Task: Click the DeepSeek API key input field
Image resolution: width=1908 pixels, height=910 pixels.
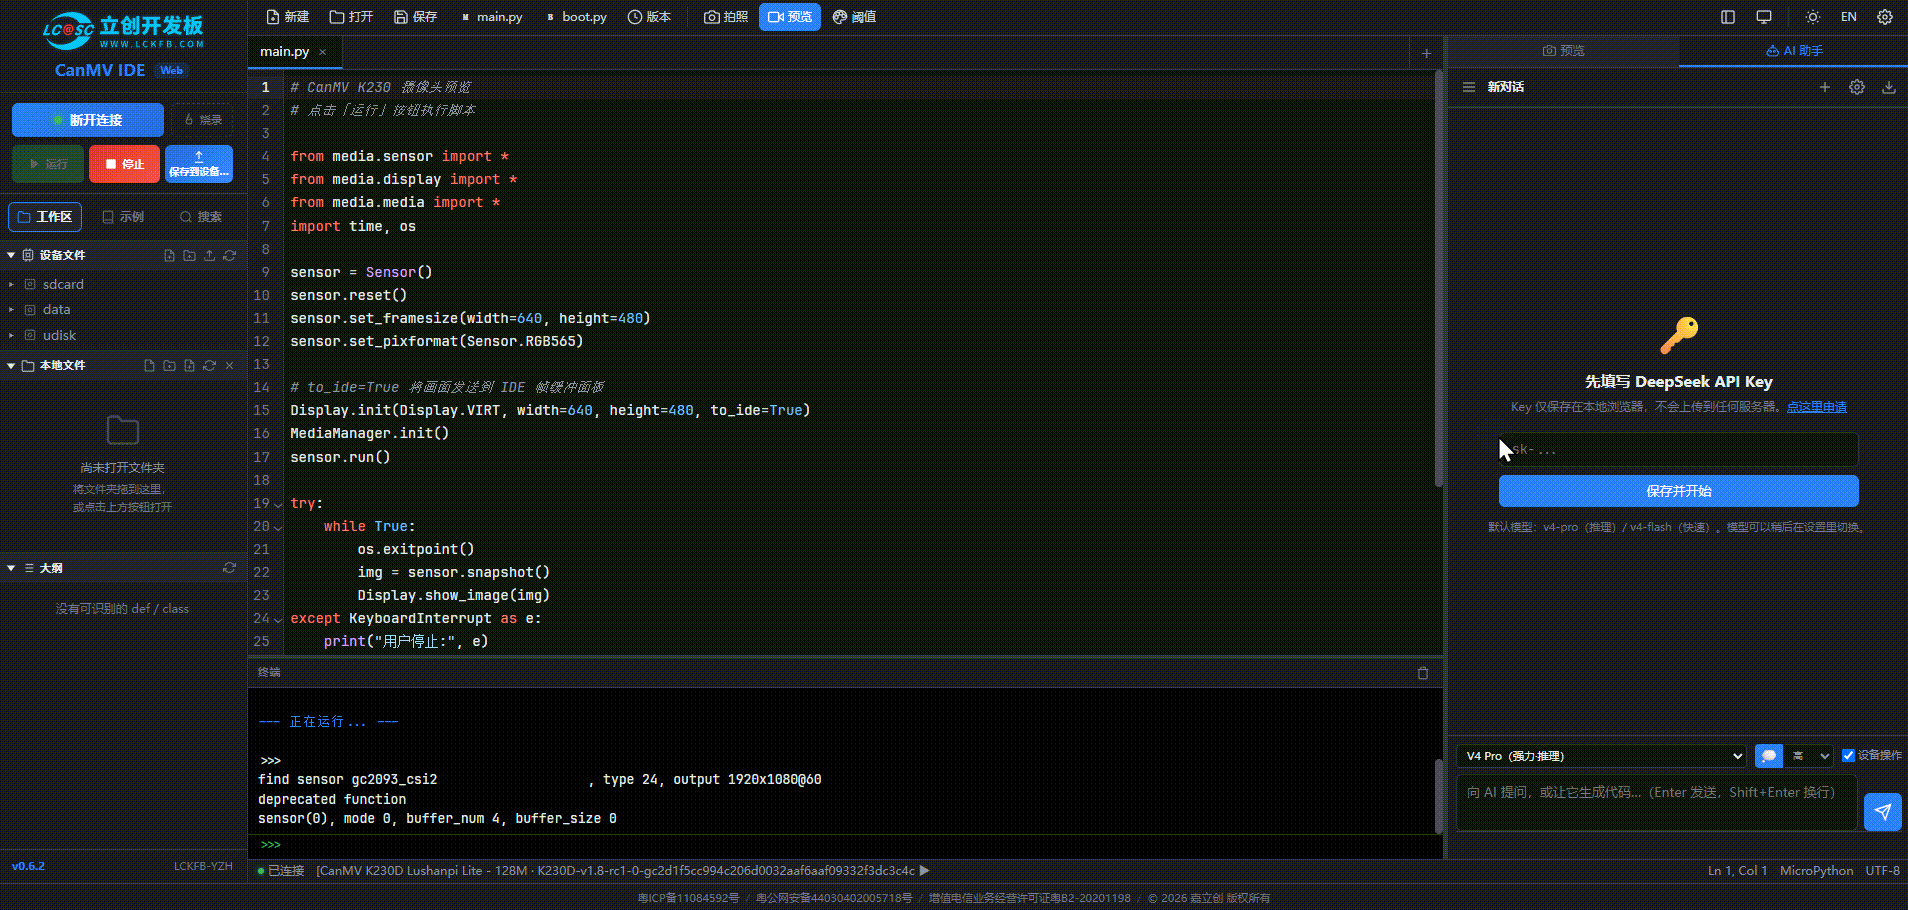Action: pyautogui.click(x=1678, y=450)
